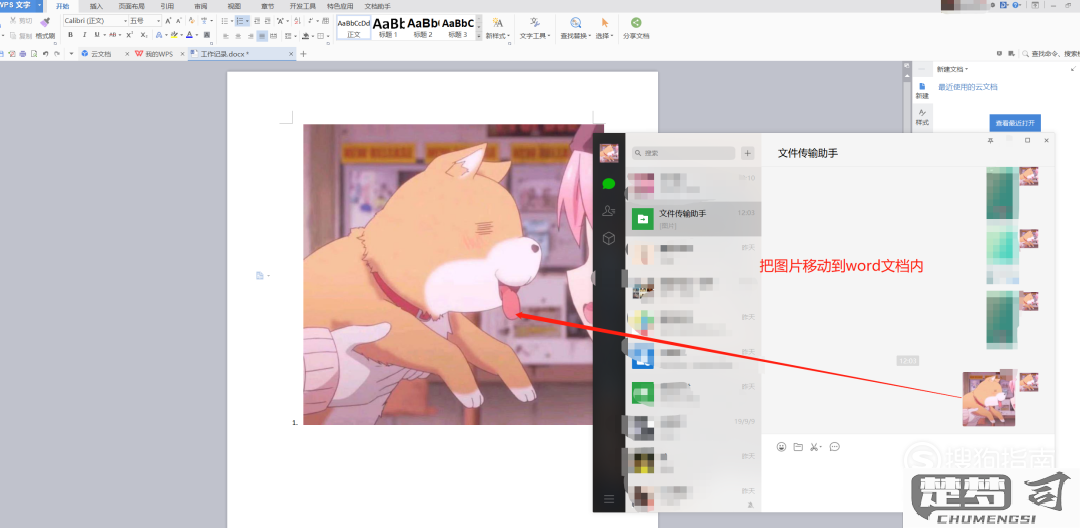This screenshot has height=528, width=1080.
Task: Open WeChat contacts icon in sidebar
Action: (x=608, y=211)
